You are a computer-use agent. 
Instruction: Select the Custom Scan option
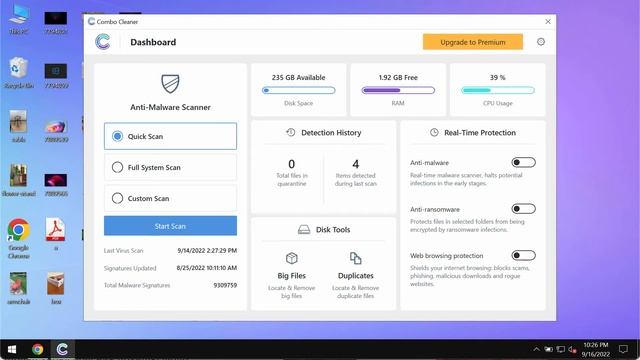tap(170, 198)
